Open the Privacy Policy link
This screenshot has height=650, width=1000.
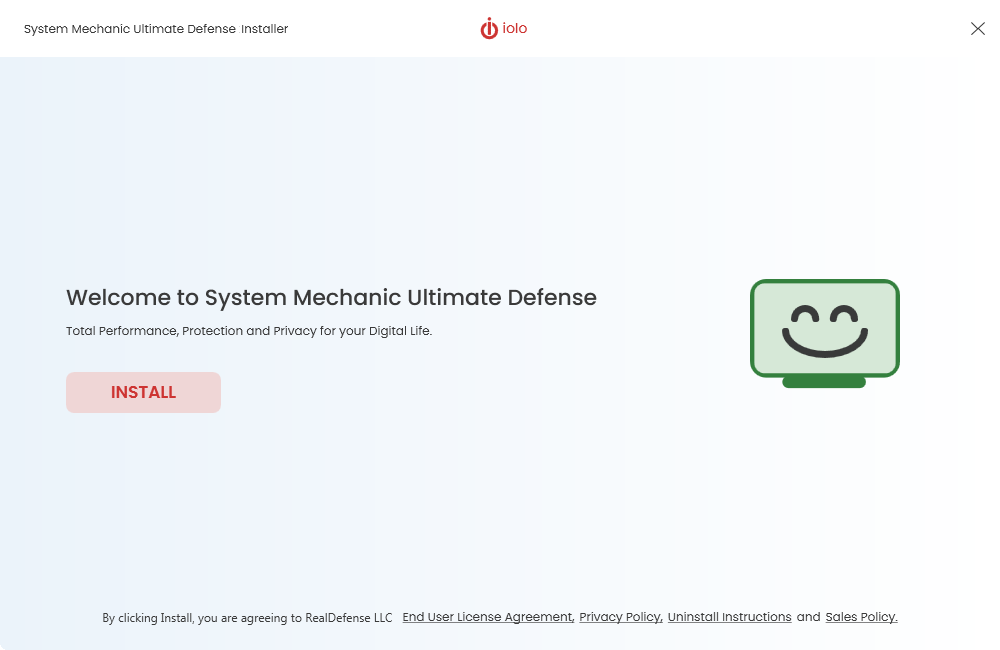point(621,617)
